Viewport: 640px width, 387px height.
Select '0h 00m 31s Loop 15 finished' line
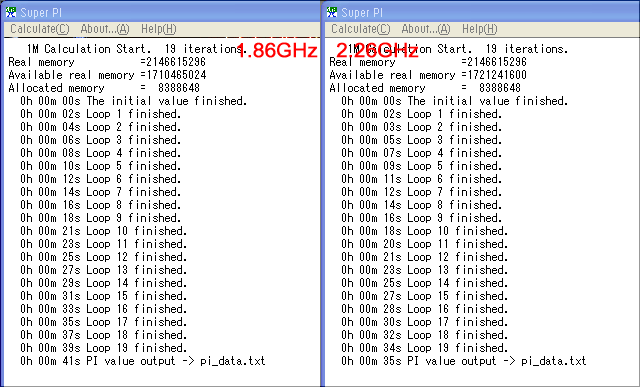104,296
